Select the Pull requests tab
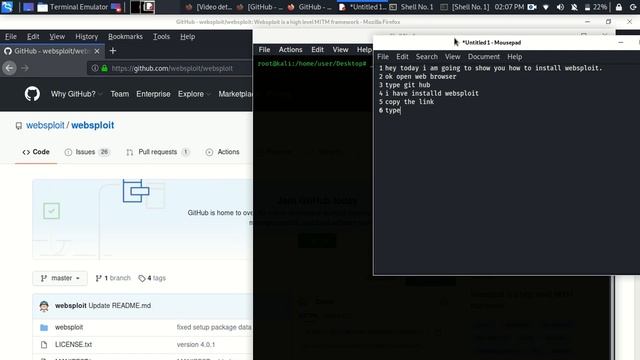Image resolution: width=640 pixels, height=360 pixels. [x=158, y=152]
